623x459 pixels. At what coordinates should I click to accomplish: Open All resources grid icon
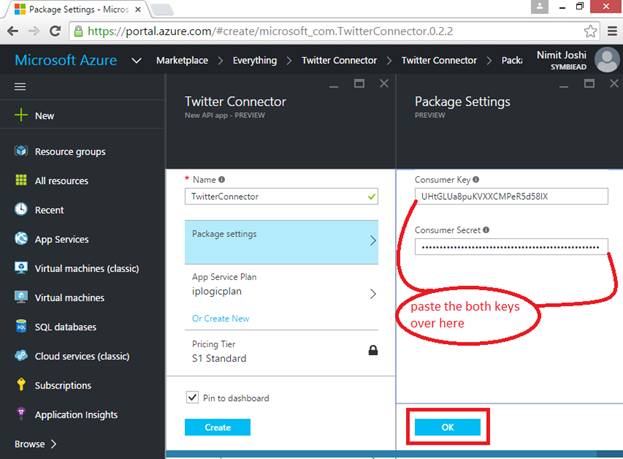pos(21,180)
